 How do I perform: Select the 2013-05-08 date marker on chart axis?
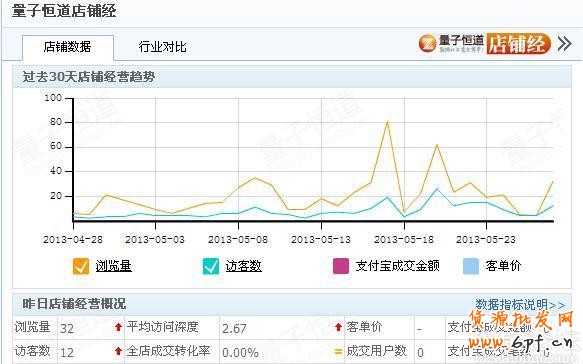pos(238,240)
